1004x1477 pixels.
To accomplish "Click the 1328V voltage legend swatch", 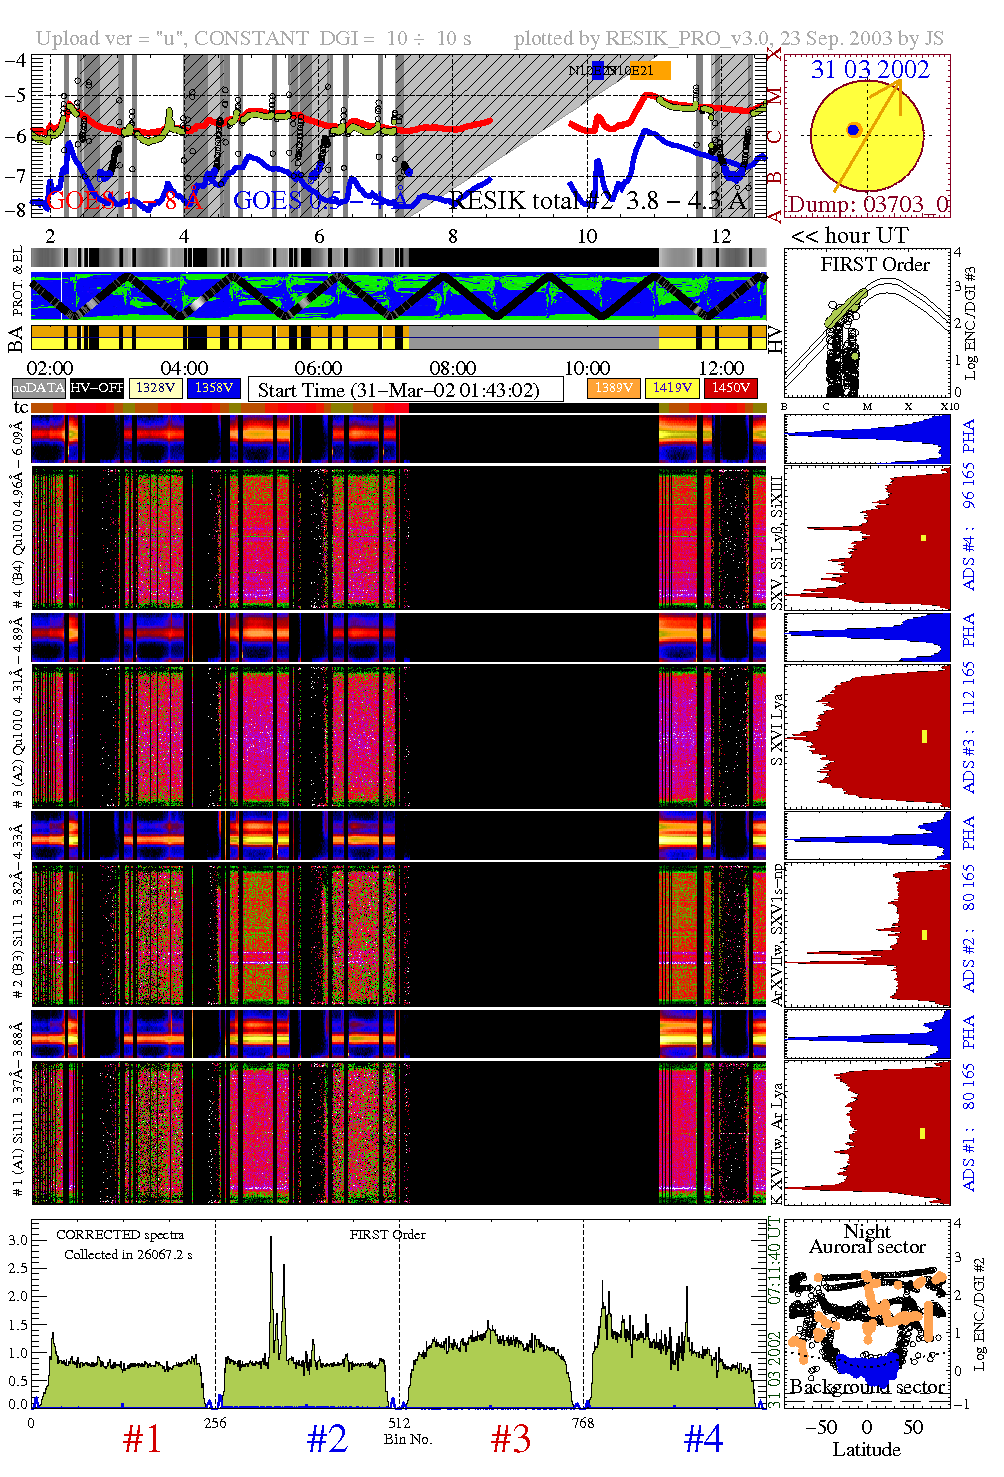I will click(x=156, y=388).
